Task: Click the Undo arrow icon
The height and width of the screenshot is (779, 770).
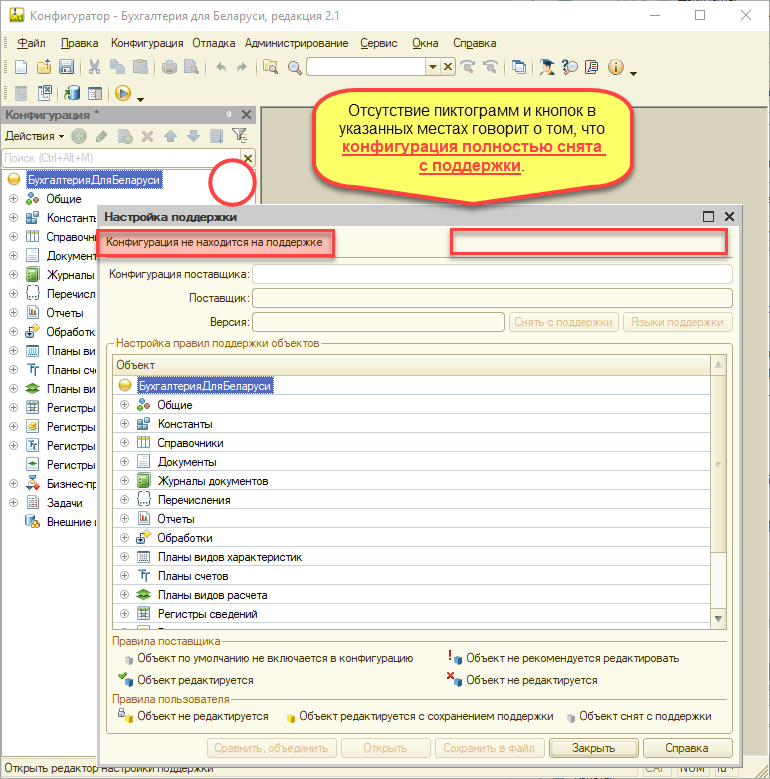Action: coord(221,67)
